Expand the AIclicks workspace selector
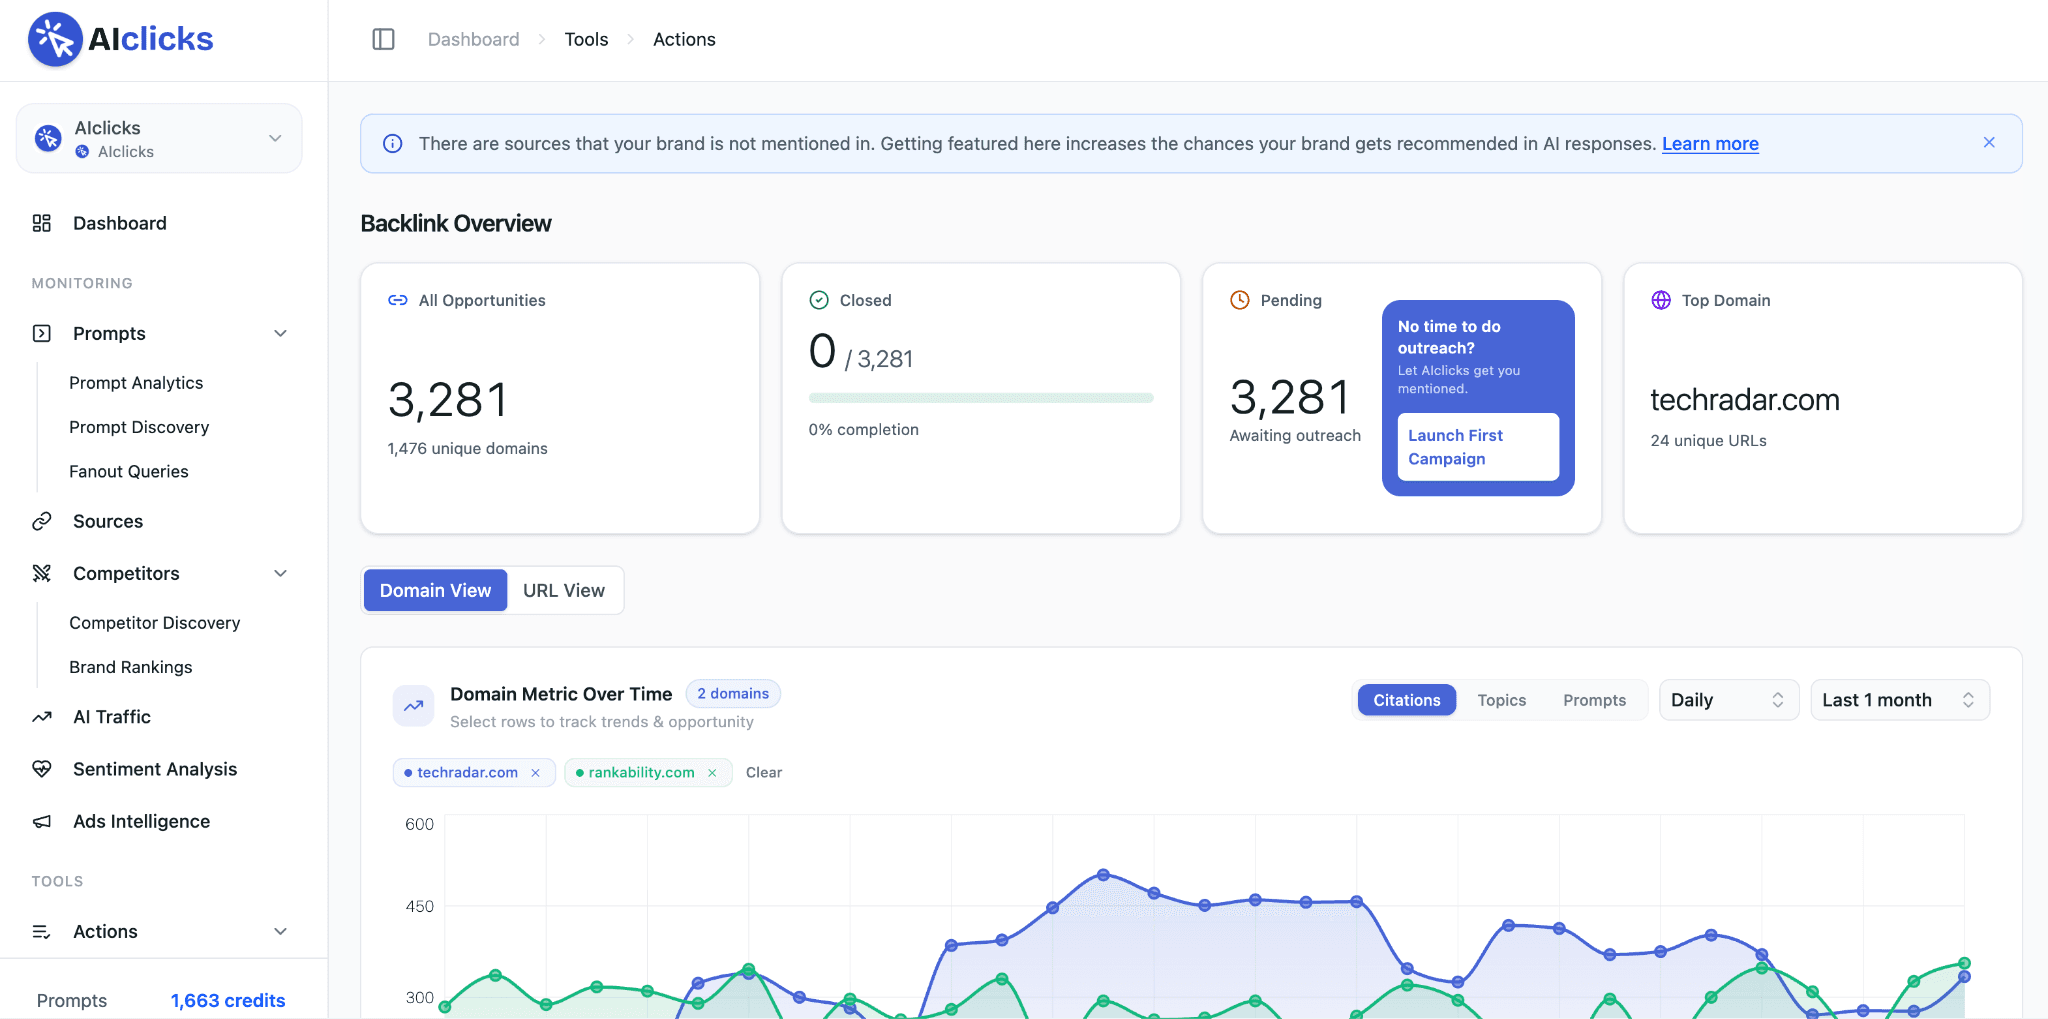Screen dimensions: 2048x1019 click(159, 138)
